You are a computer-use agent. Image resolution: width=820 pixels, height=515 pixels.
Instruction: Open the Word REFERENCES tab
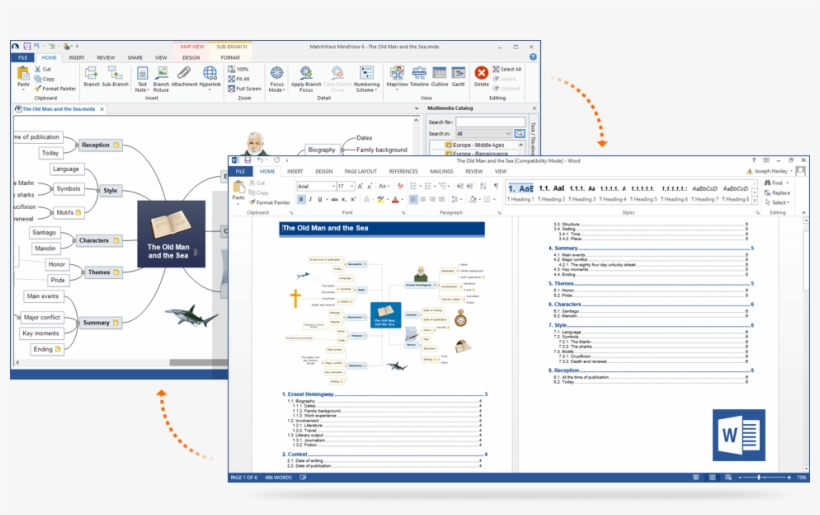coord(403,171)
